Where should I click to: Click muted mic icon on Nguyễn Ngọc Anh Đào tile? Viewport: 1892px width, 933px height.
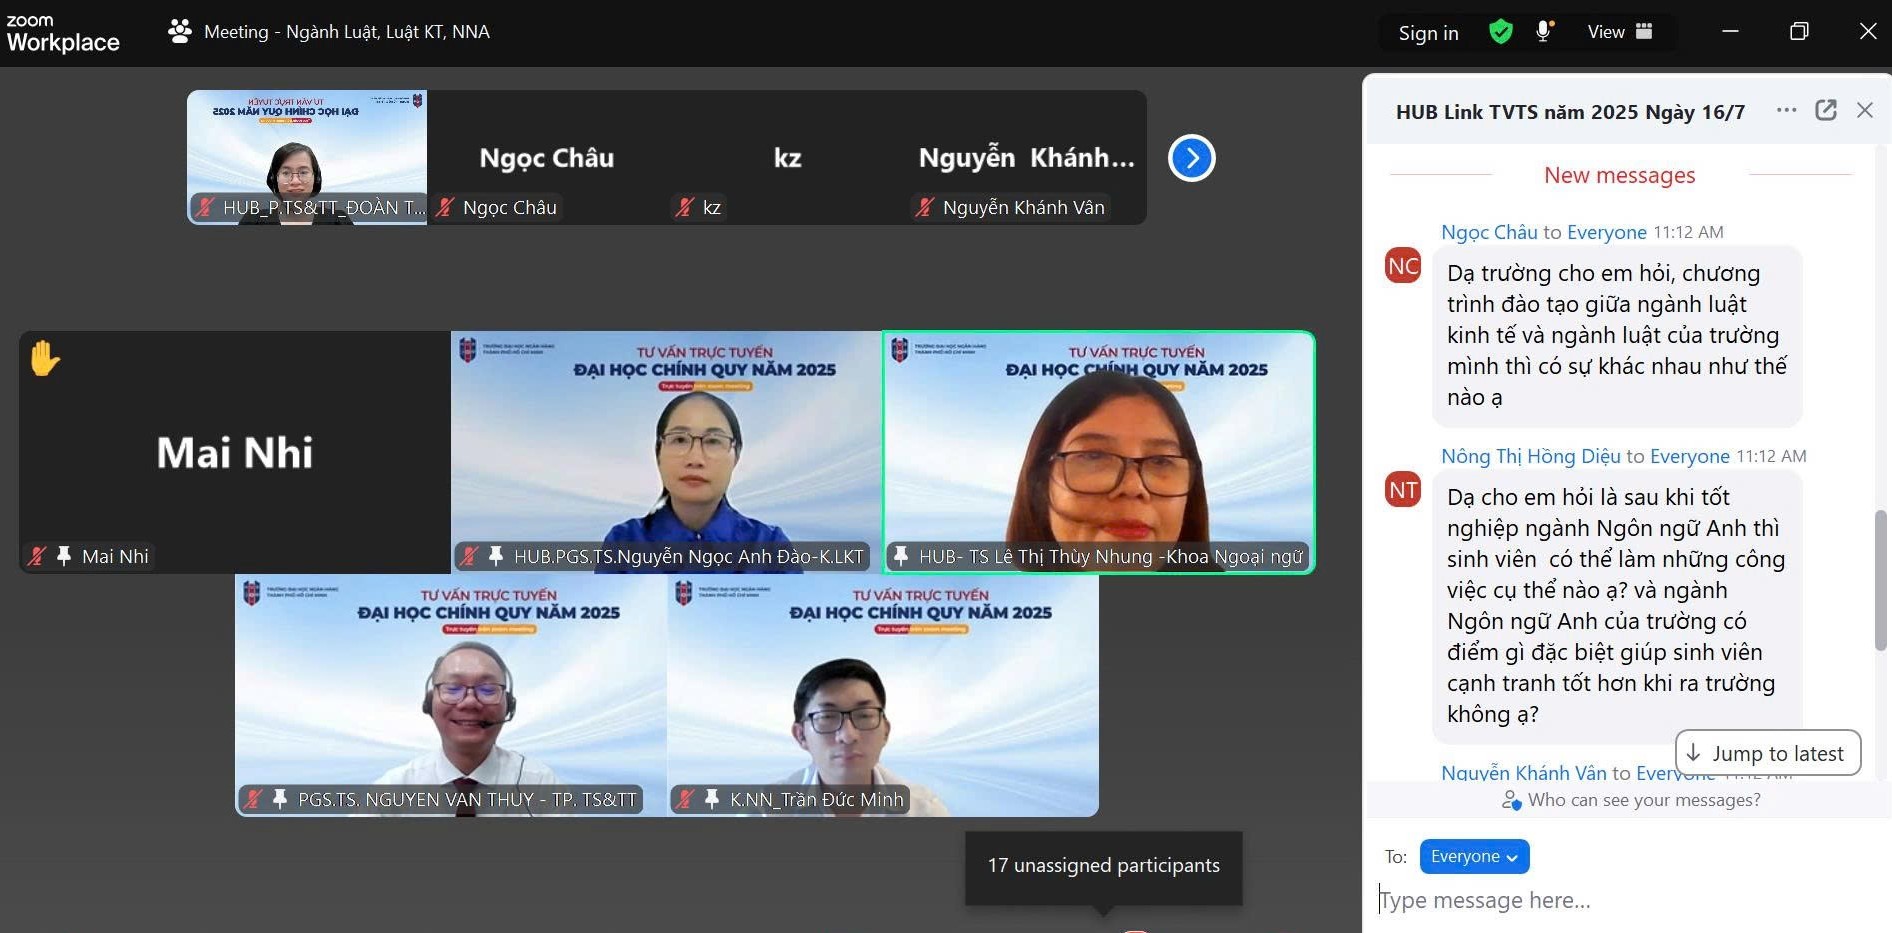tap(470, 556)
